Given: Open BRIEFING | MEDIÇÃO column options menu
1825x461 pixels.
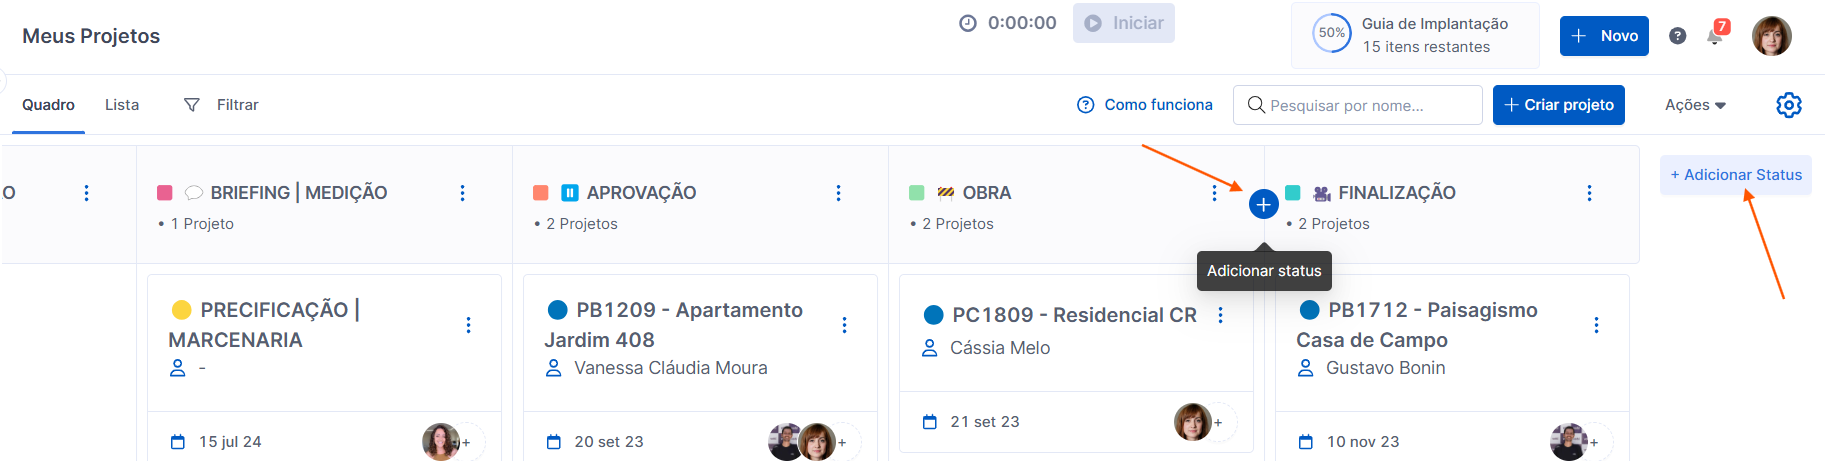Looking at the screenshot, I should click(462, 193).
